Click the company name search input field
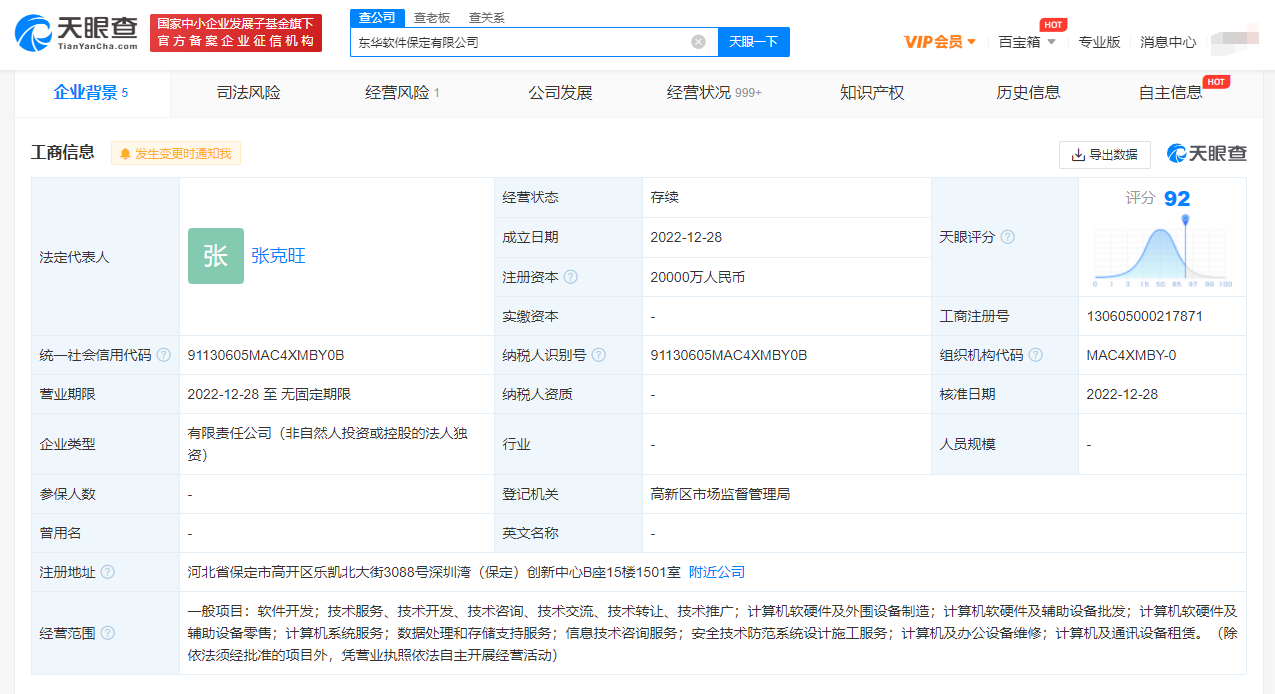The image size is (1275, 694). coord(518,42)
